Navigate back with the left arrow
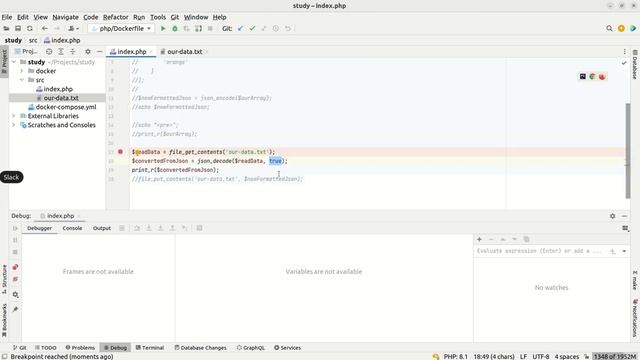 coord(45,29)
